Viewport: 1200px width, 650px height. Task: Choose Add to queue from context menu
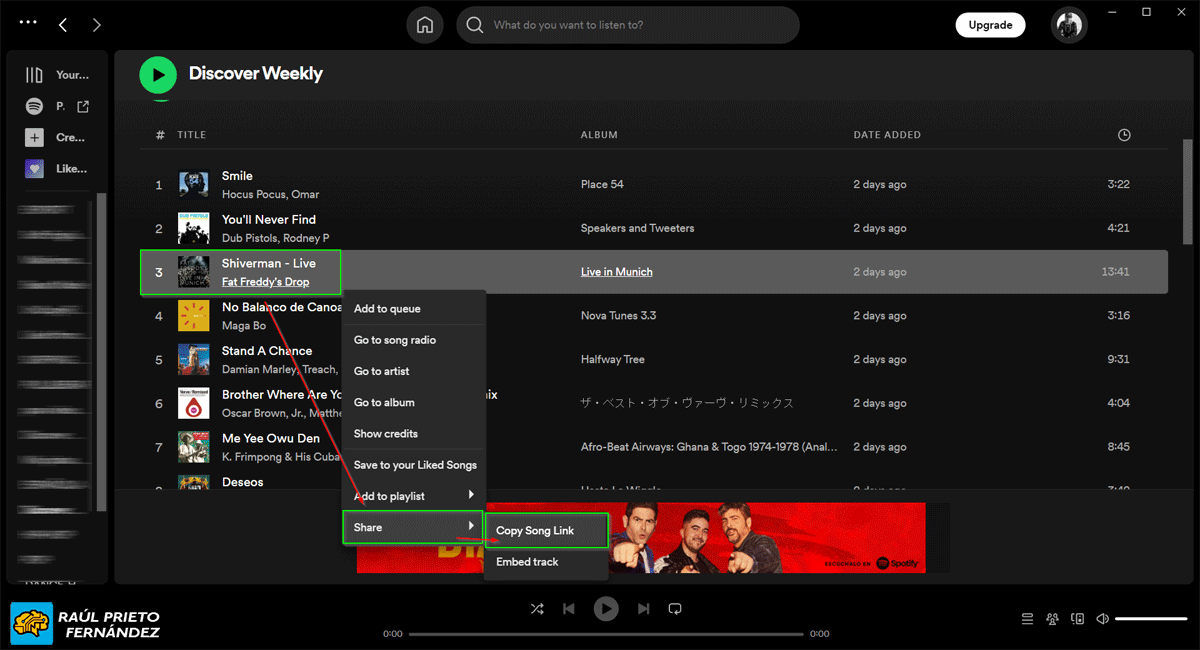point(387,309)
